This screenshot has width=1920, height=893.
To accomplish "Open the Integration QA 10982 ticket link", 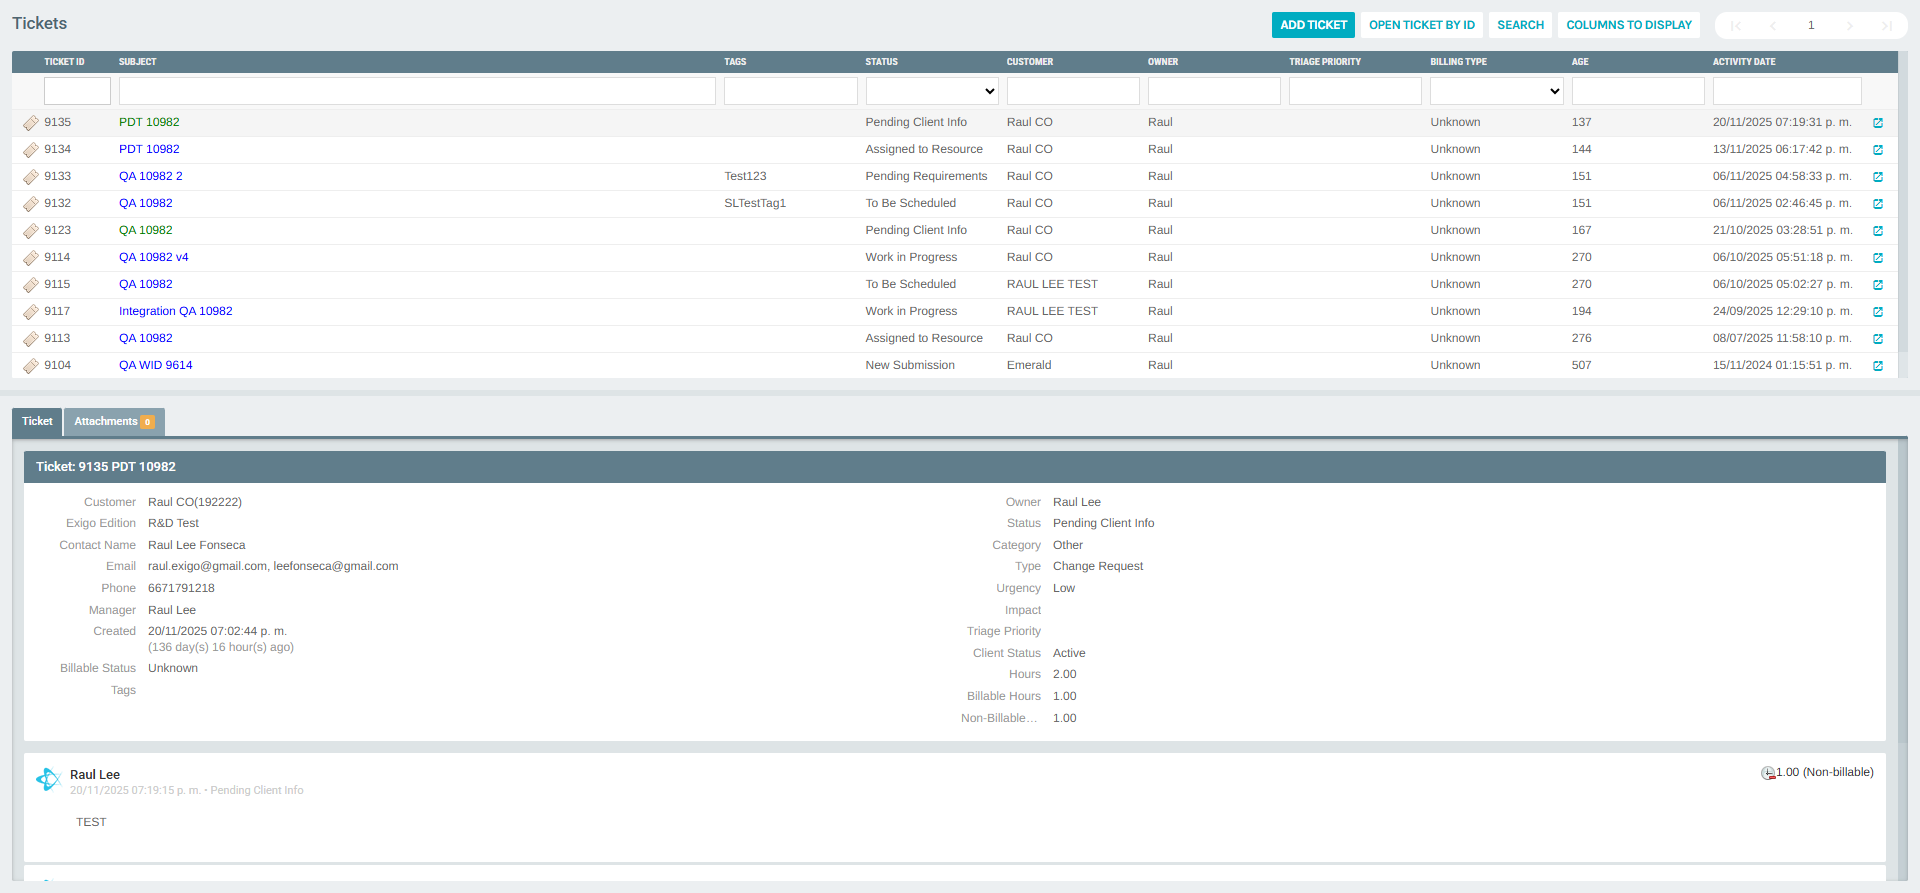I will (175, 311).
